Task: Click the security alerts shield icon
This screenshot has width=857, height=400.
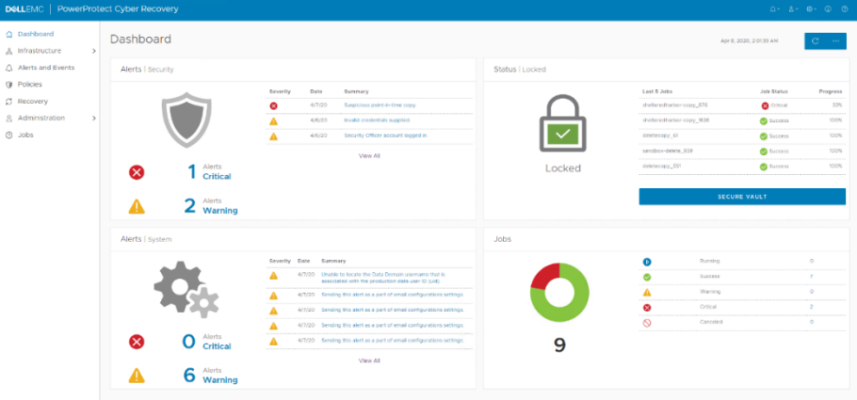Action: coord(187,119)
